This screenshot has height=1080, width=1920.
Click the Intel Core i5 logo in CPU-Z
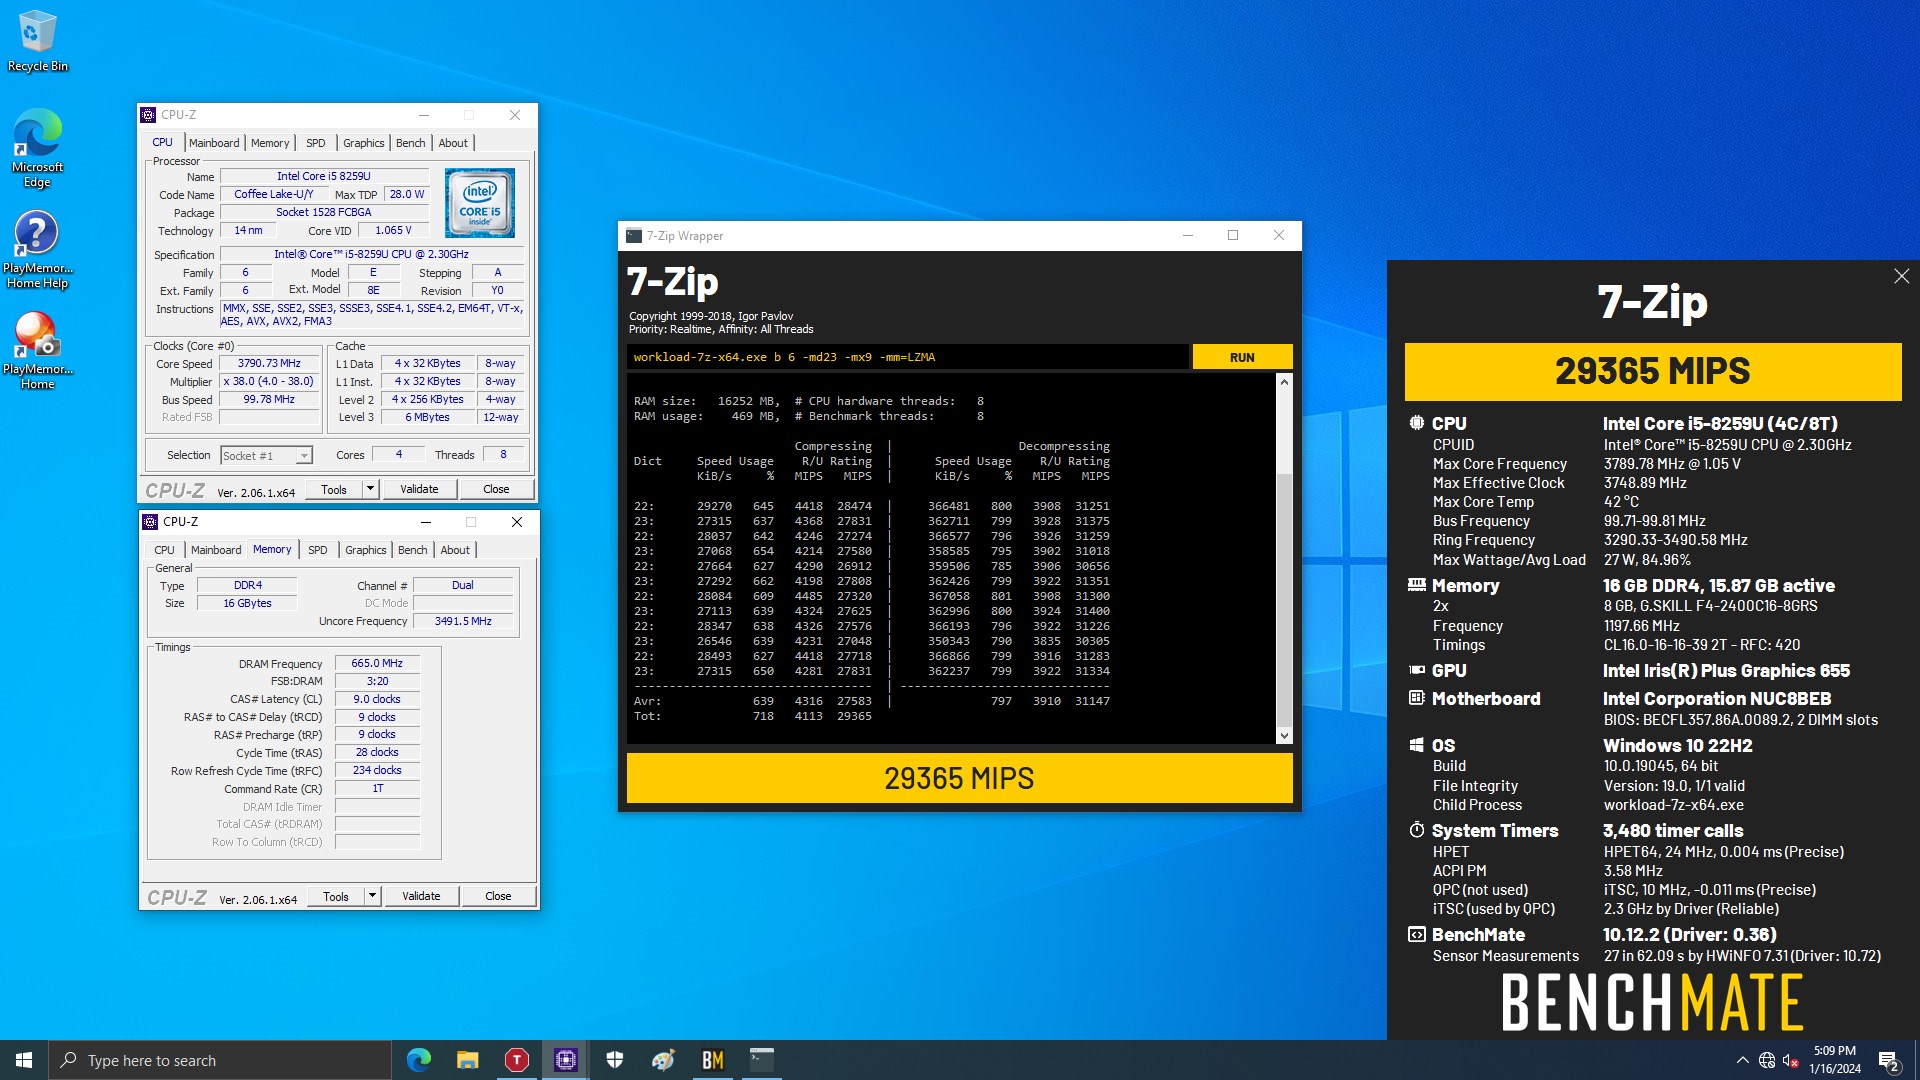[x=480, y=203]
